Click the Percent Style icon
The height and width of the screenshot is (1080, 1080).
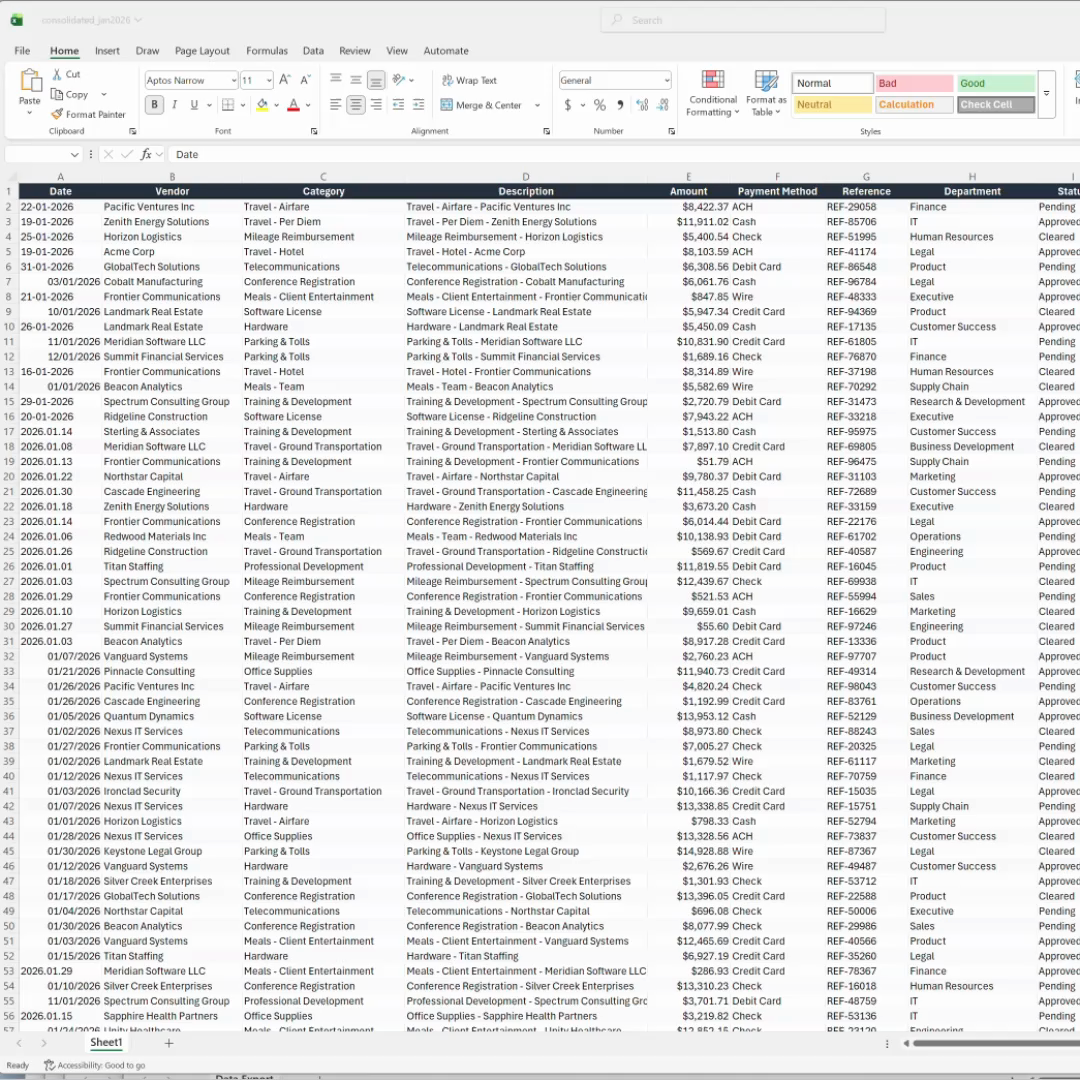point(599,105)
